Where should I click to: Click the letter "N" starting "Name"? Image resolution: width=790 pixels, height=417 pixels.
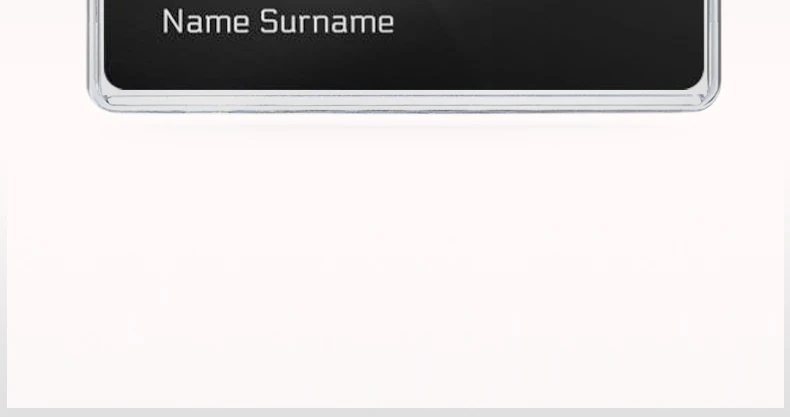click(171, 22)
